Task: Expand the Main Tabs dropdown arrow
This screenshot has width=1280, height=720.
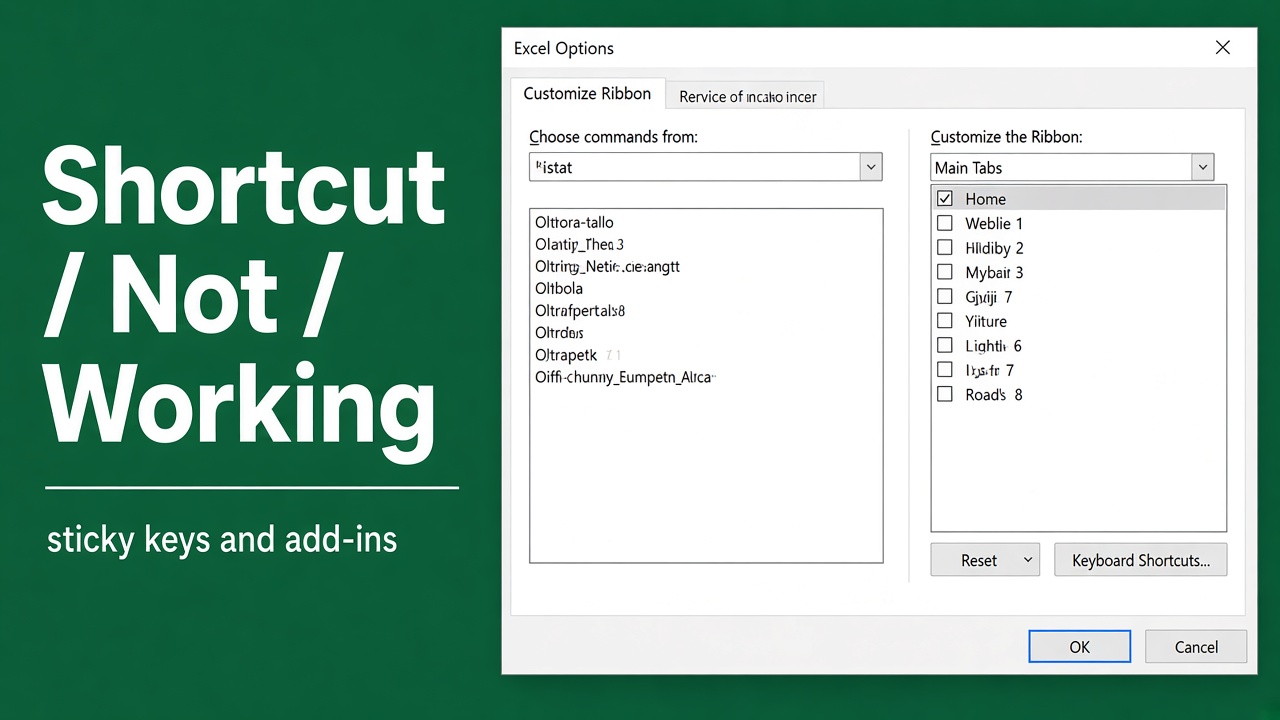Action: pyautogui.click(x=1202, y=167)
